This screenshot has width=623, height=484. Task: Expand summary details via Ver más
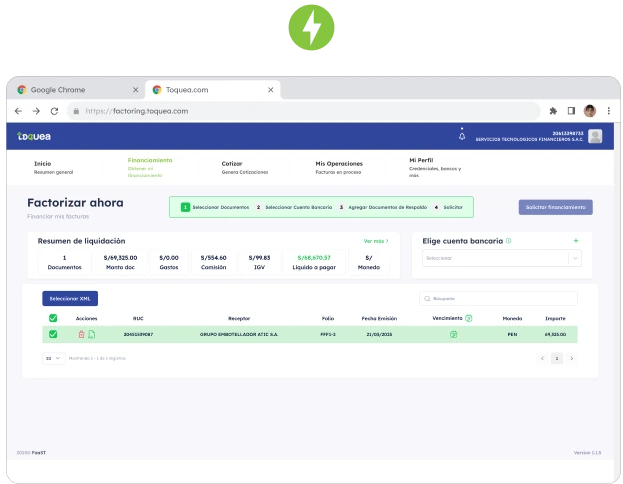tap(376, 241)
